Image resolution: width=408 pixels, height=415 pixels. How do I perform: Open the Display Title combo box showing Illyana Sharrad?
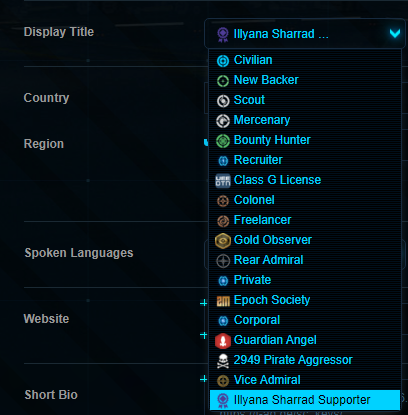point(305,34)
